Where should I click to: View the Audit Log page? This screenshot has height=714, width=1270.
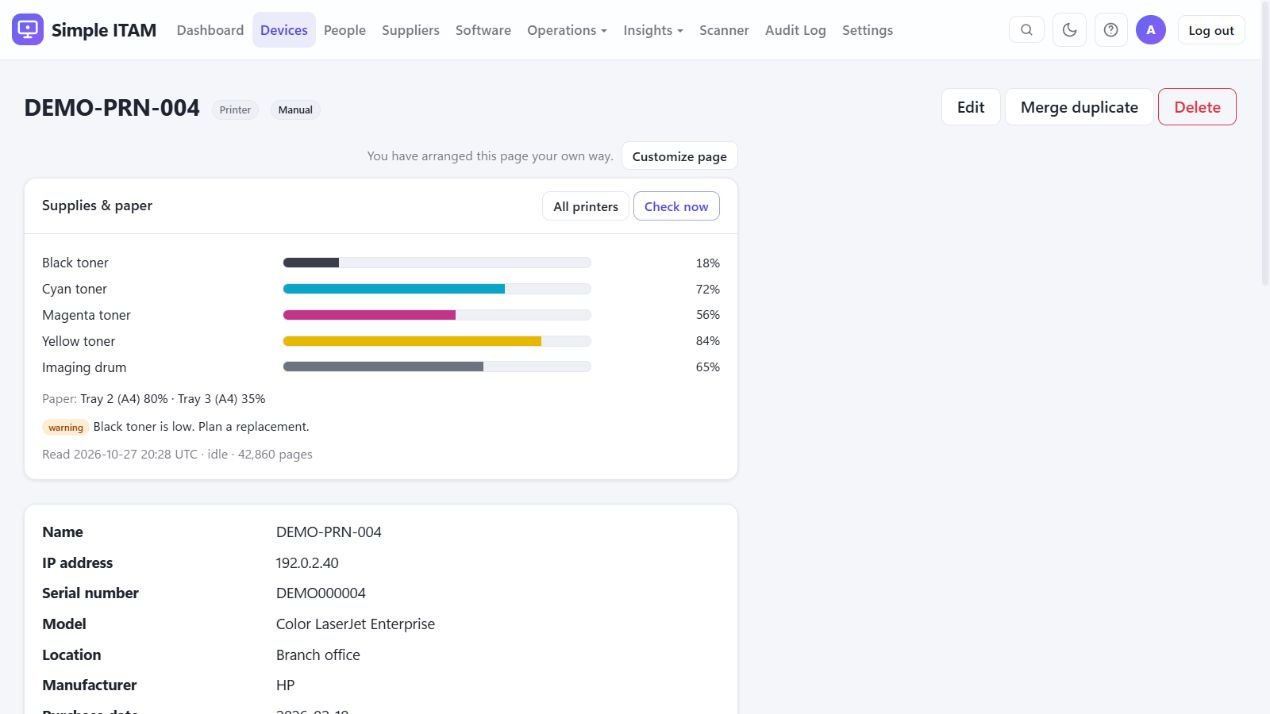(x=795, y=30)
